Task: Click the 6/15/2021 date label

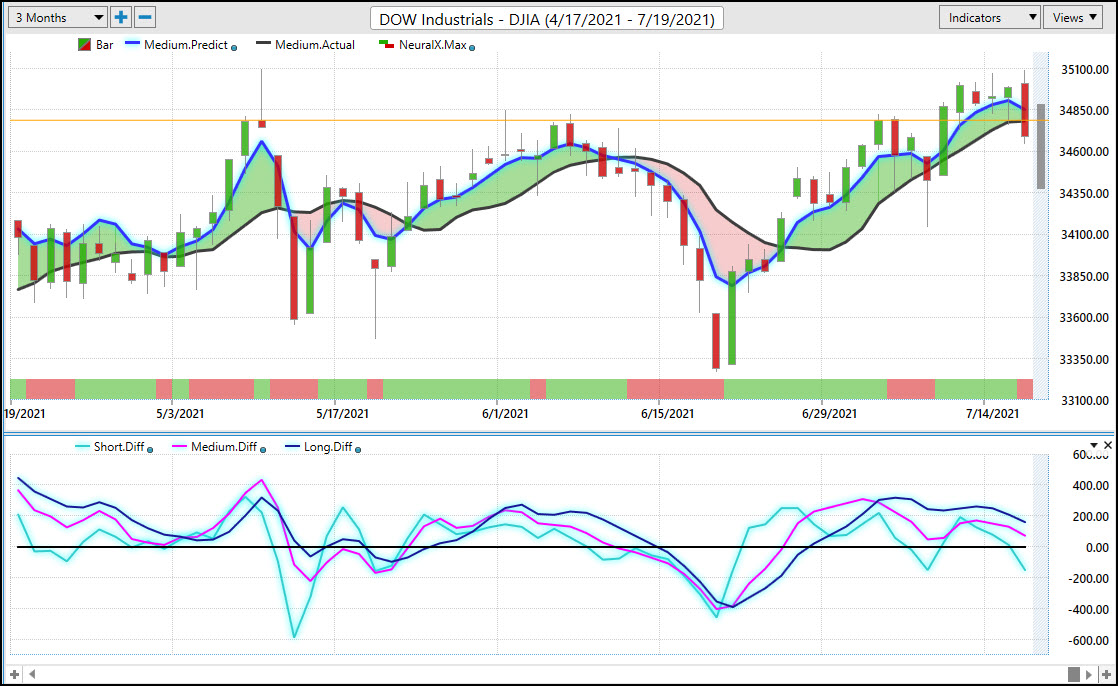Action: coord(667,414)
